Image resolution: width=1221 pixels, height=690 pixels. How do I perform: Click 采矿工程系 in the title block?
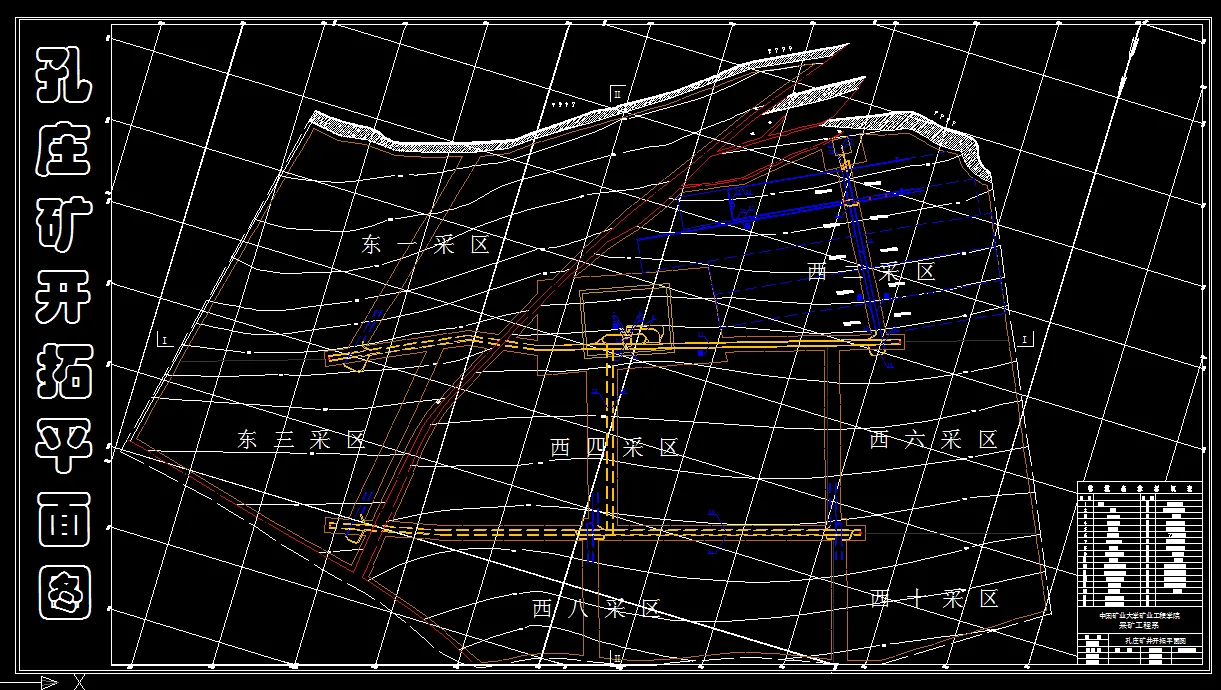coord(1140,623)
